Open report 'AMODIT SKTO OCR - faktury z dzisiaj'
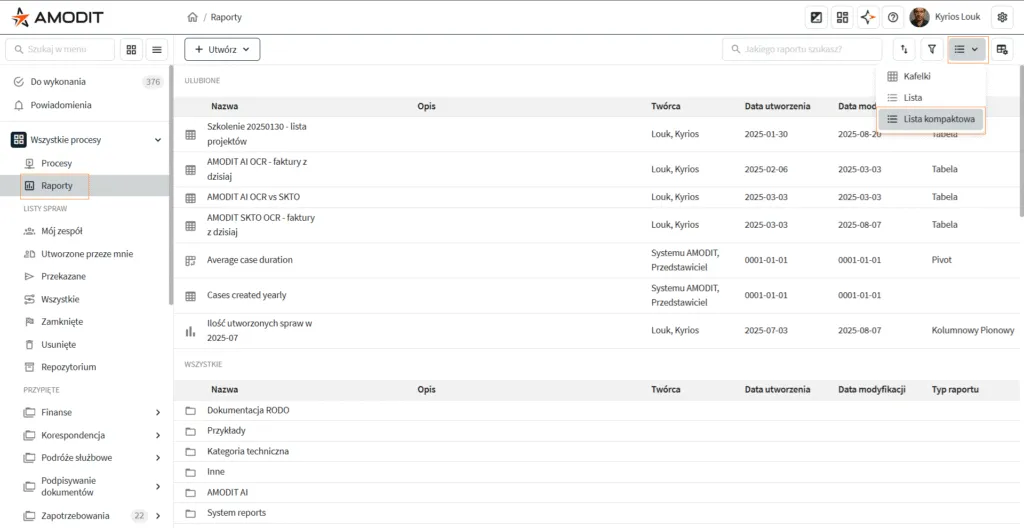 [x=261, y=225]
